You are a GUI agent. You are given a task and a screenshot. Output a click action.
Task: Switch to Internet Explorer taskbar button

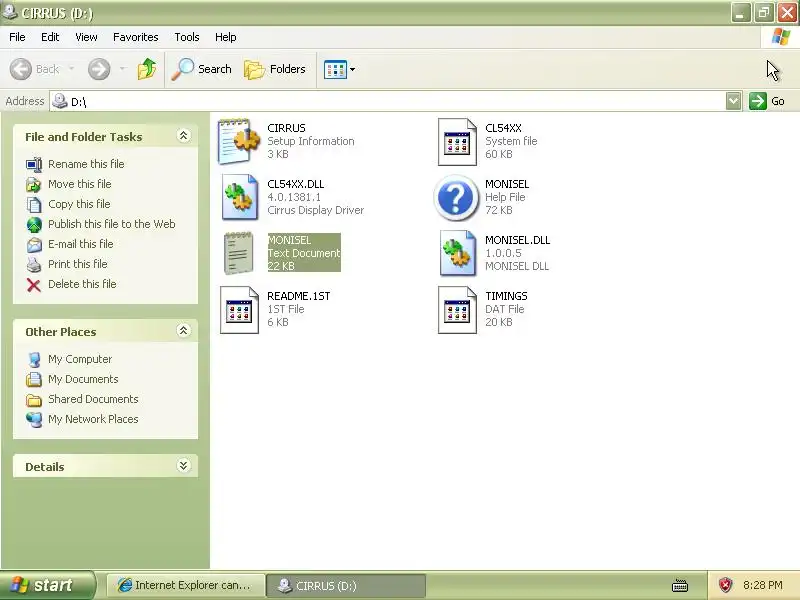click(186, 585)
